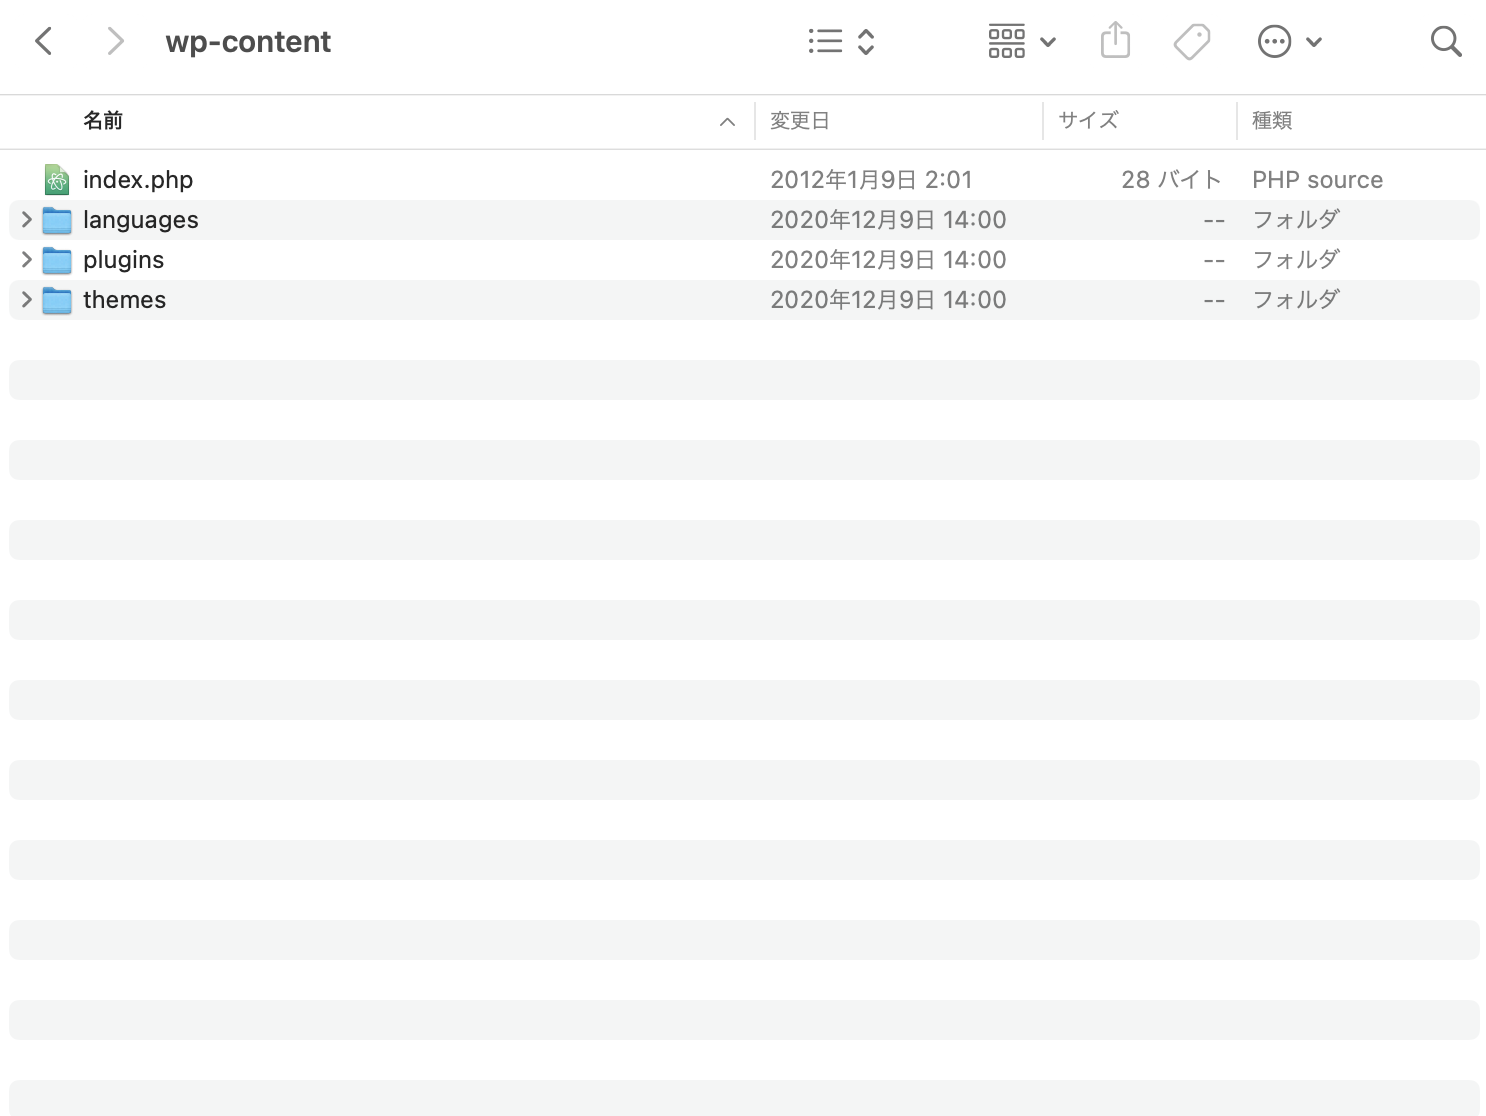Image resolution: width=1486 pixels, height=1116 pixels.
Task: Toggle sort direction arrow in name column
Action: pyautogui.click(x=727, y=122)
